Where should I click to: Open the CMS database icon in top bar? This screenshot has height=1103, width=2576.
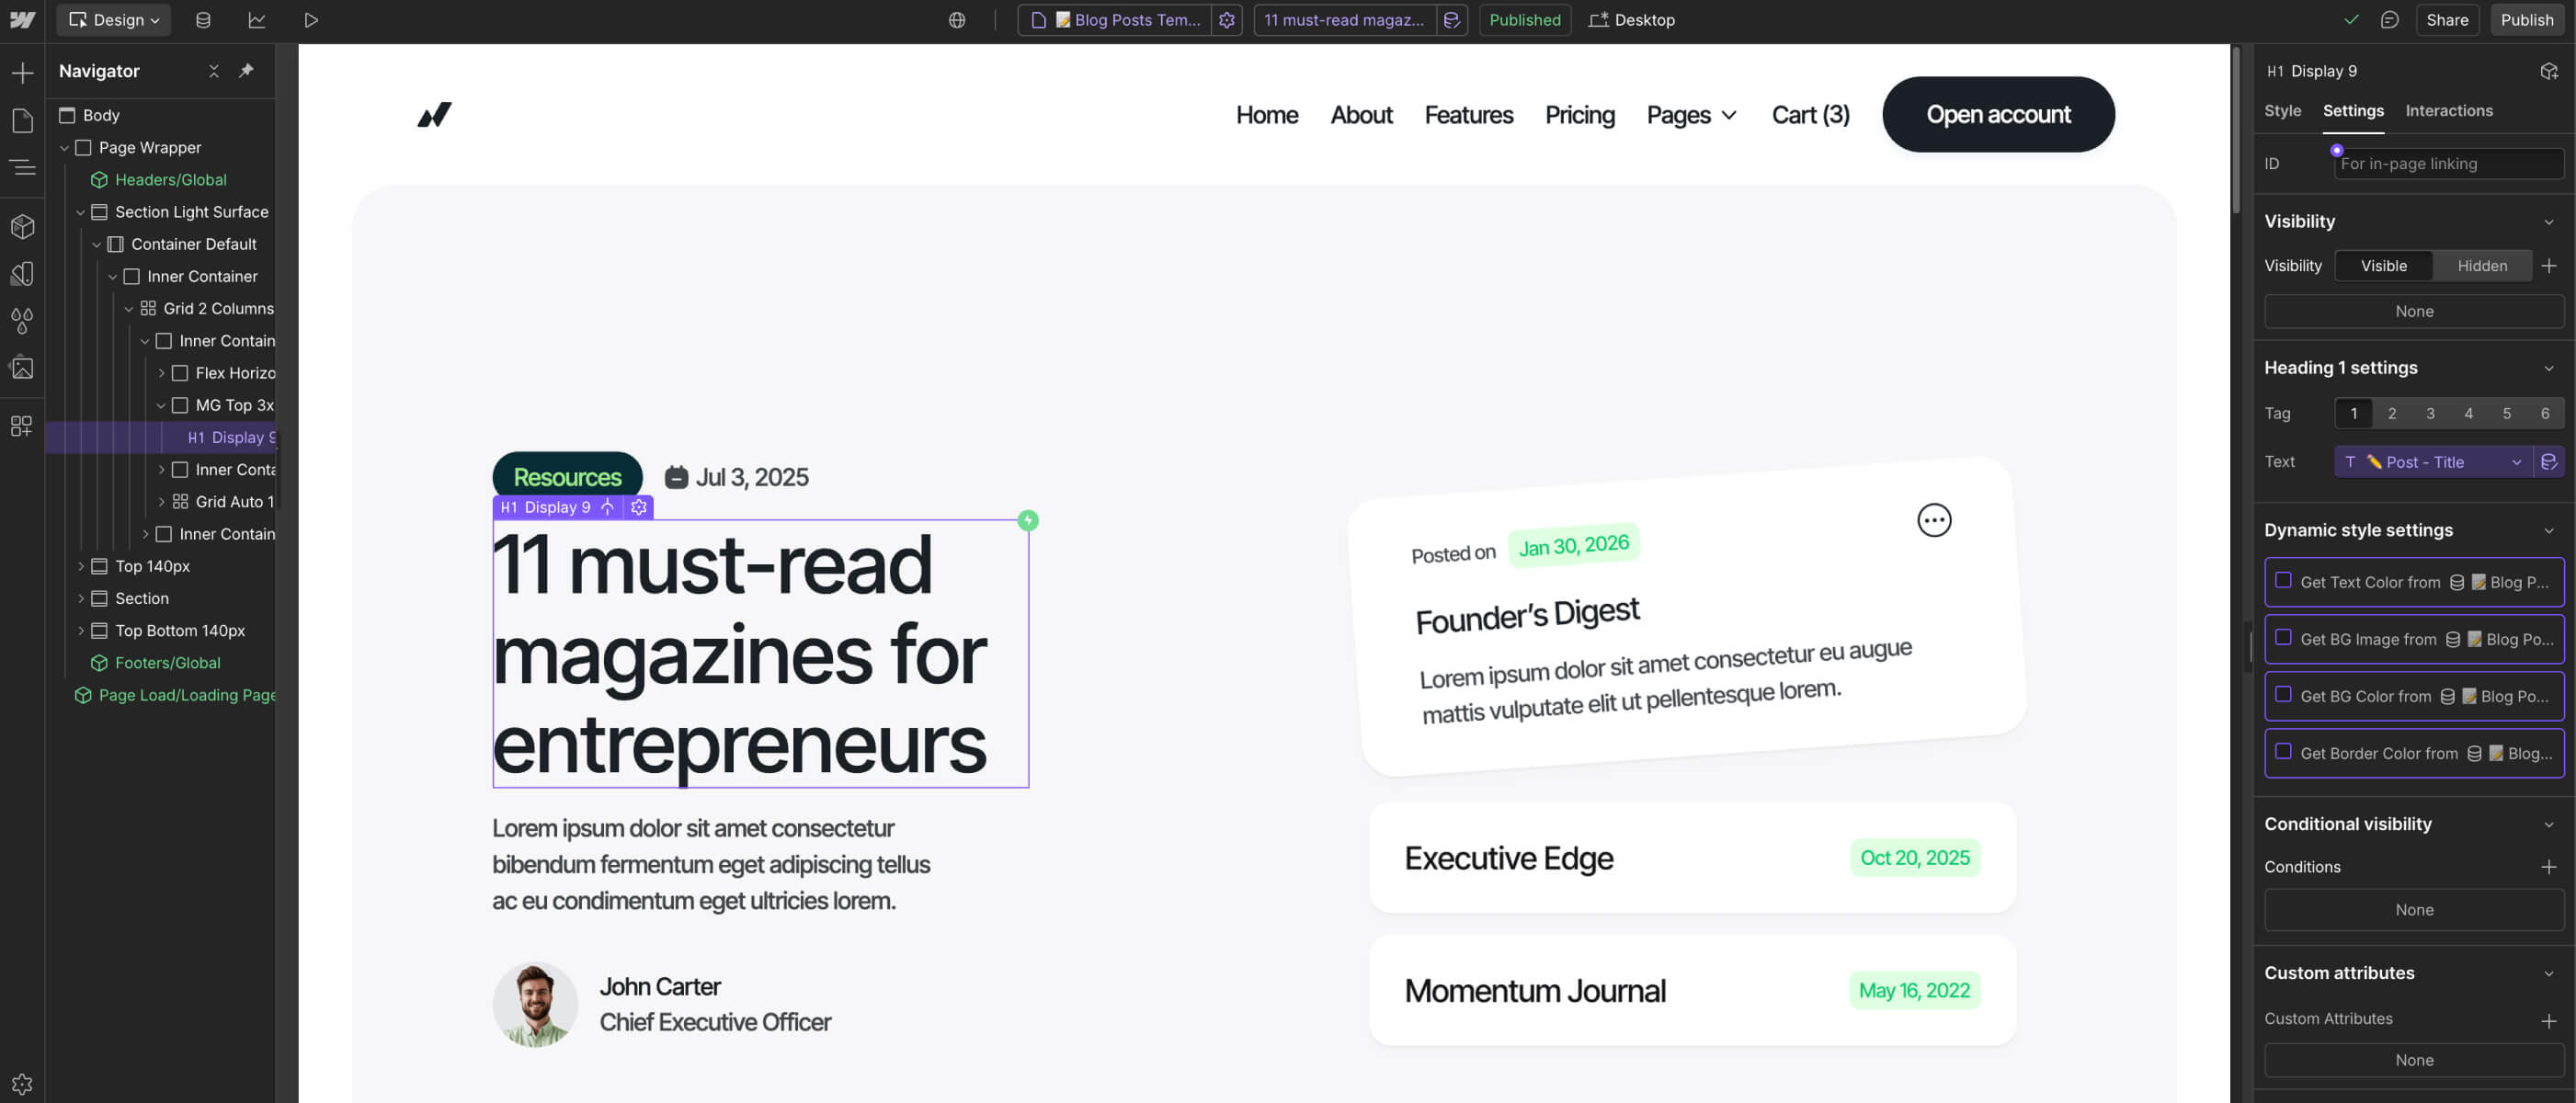(203, 20)
